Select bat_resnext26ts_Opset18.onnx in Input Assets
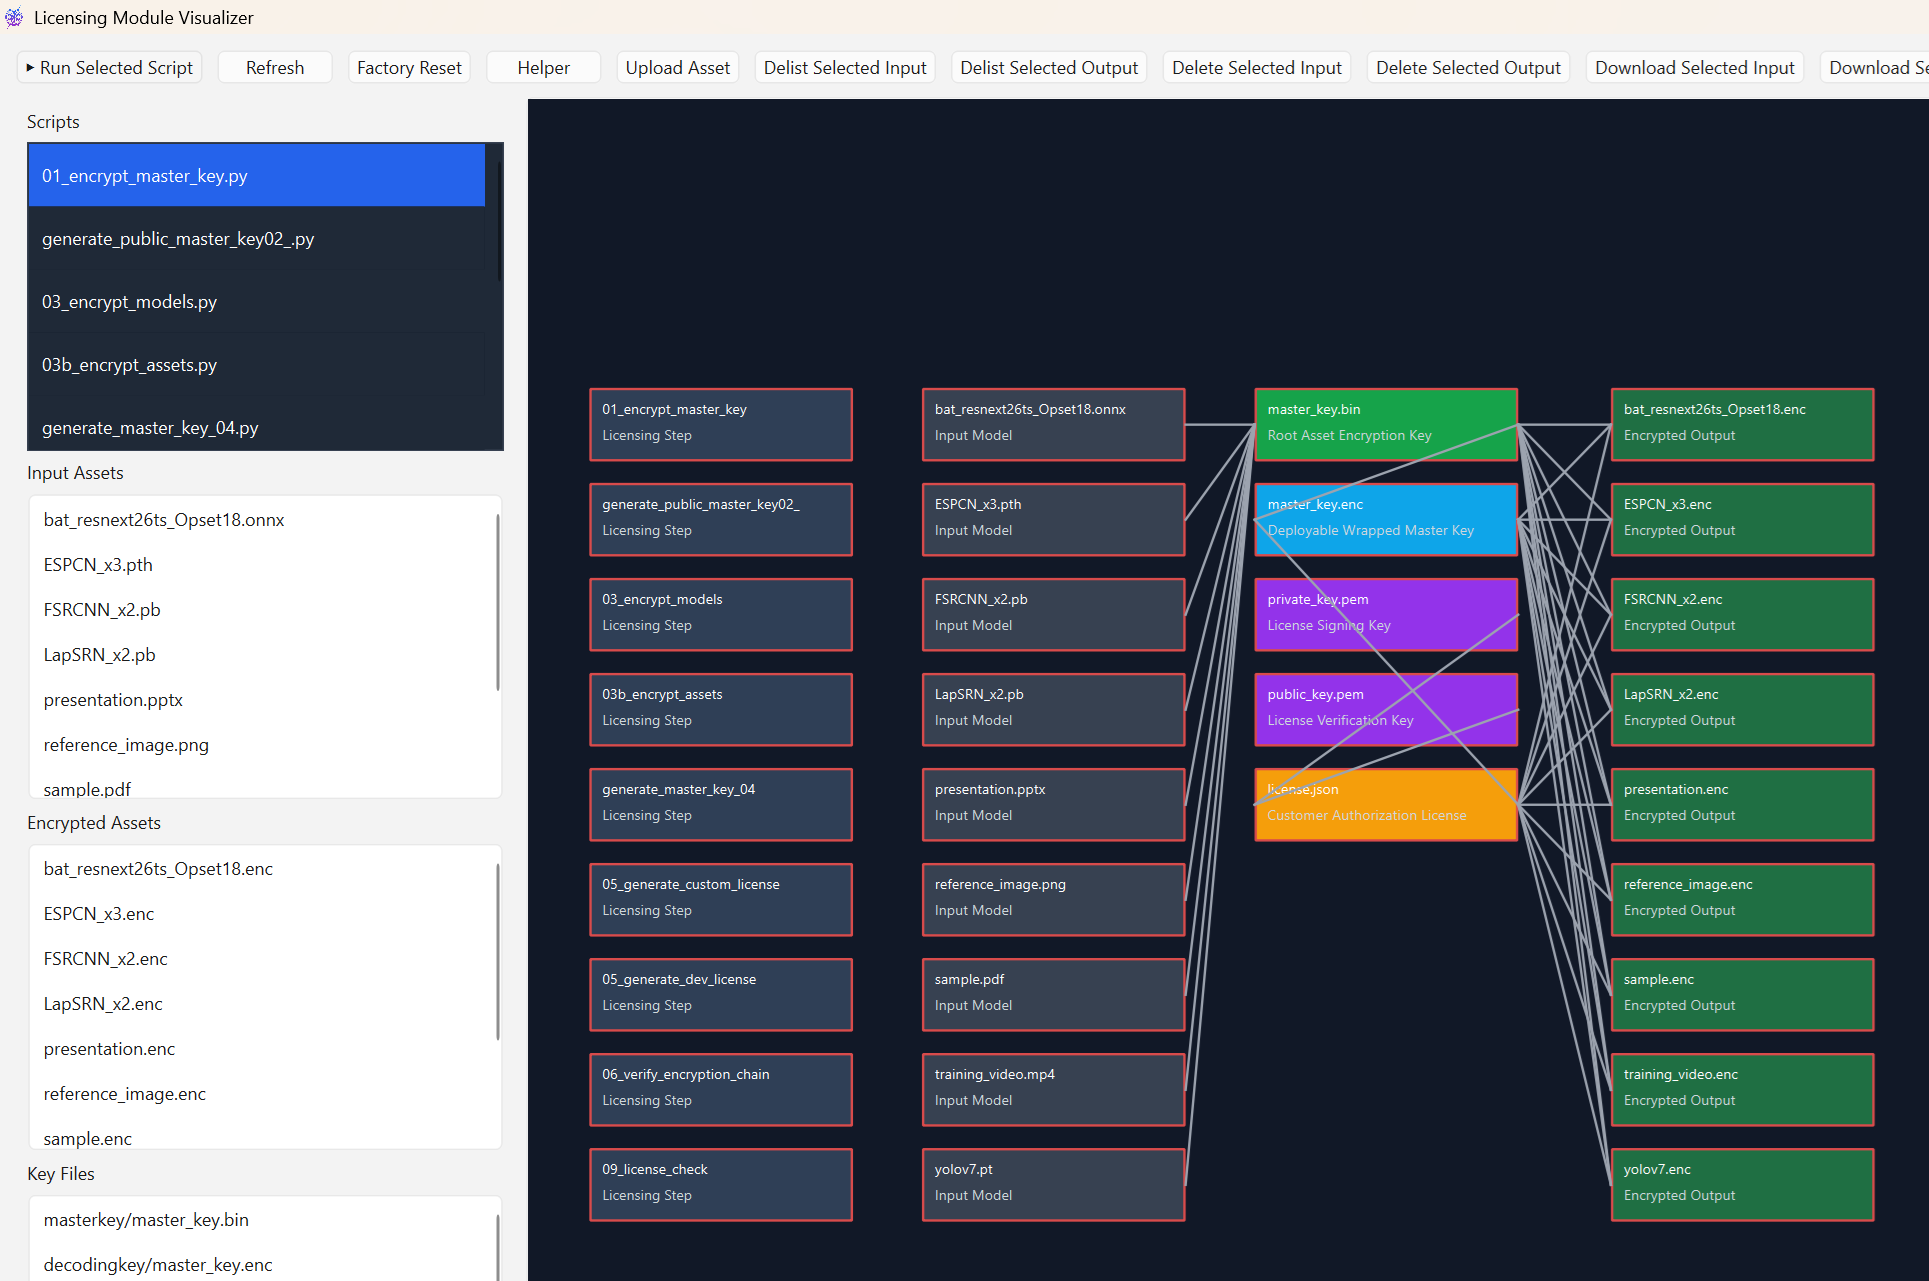The height and width of the screenshot is (1281, 1929). [262, 519]
